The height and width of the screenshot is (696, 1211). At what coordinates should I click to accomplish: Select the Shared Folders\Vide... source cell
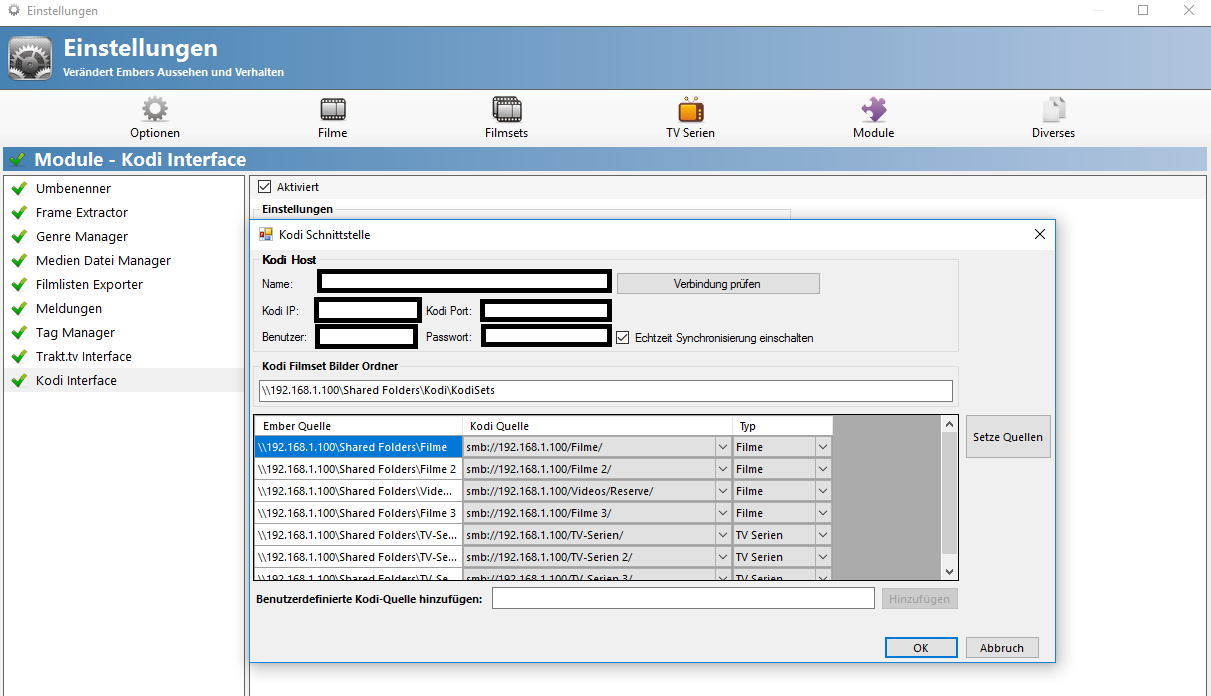coord(358,491)
